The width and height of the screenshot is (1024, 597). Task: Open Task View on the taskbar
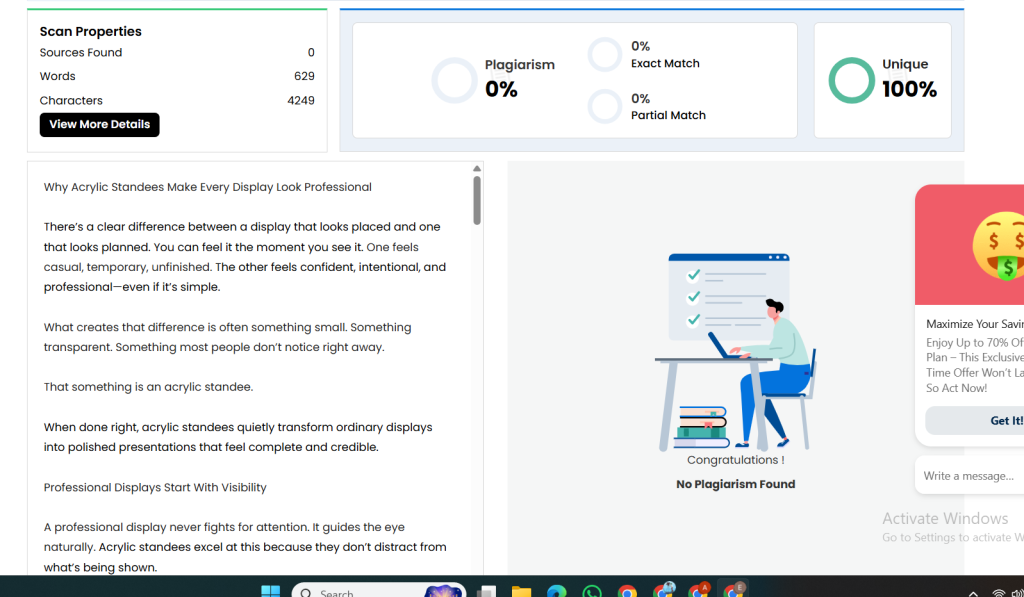pos(486,591)
